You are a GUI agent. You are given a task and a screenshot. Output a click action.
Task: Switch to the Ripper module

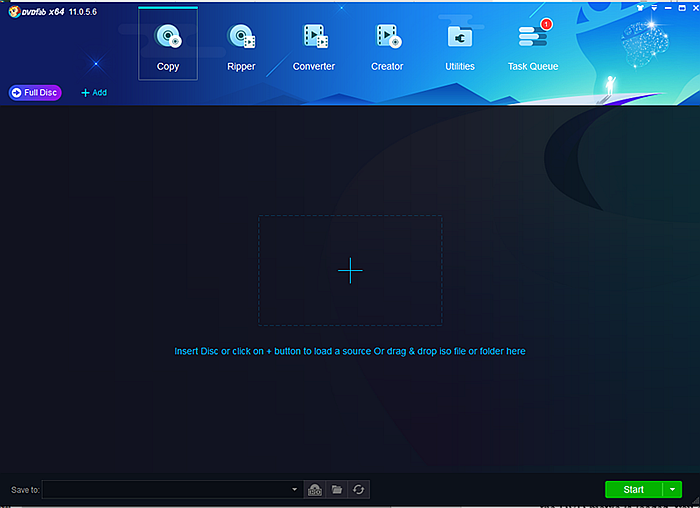tap(241, 47)
